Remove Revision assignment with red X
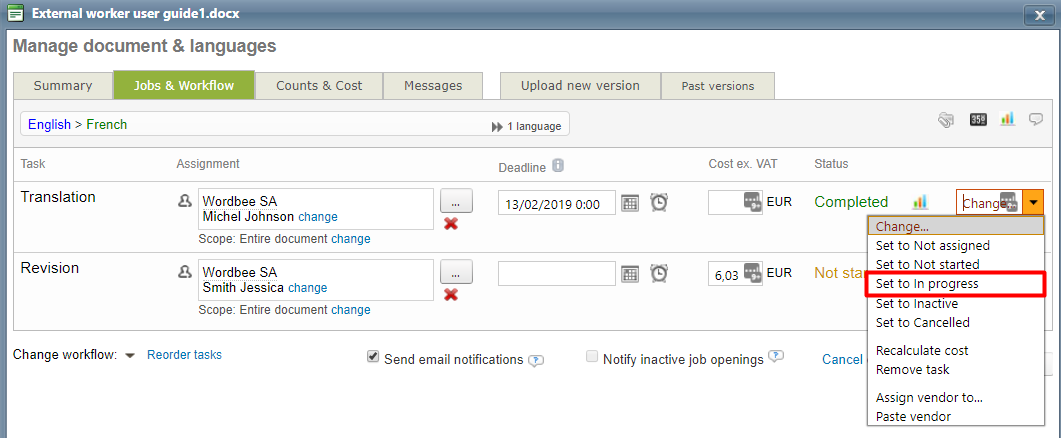The image size is (1061, 438). 451,294
